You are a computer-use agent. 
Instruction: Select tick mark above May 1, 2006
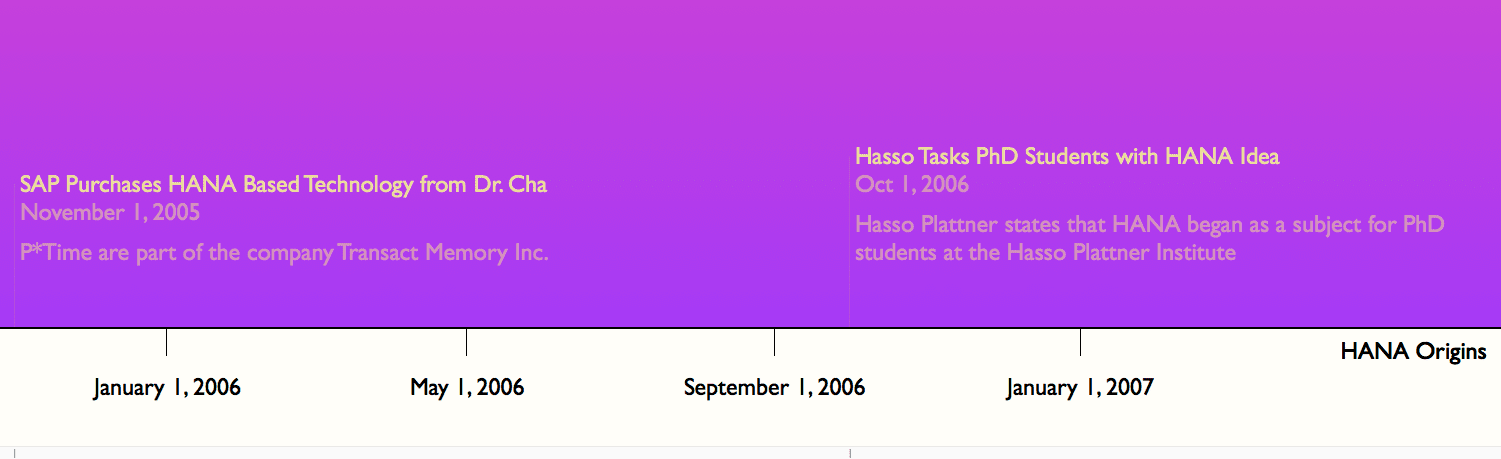pos(466,342)
